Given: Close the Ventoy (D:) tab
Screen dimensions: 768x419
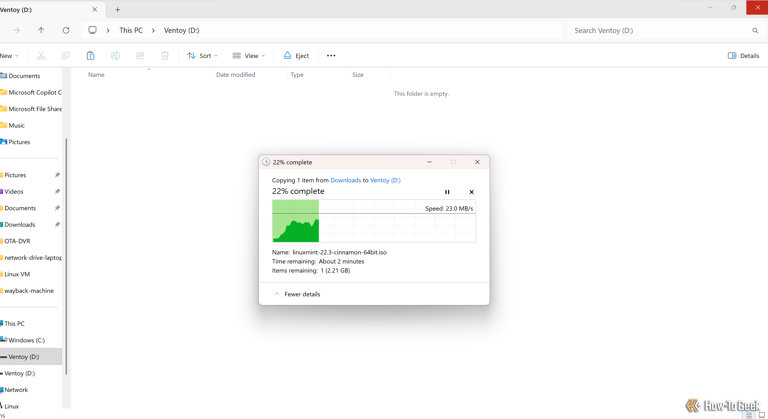Looking at the screenshot, I should [95, 9].
